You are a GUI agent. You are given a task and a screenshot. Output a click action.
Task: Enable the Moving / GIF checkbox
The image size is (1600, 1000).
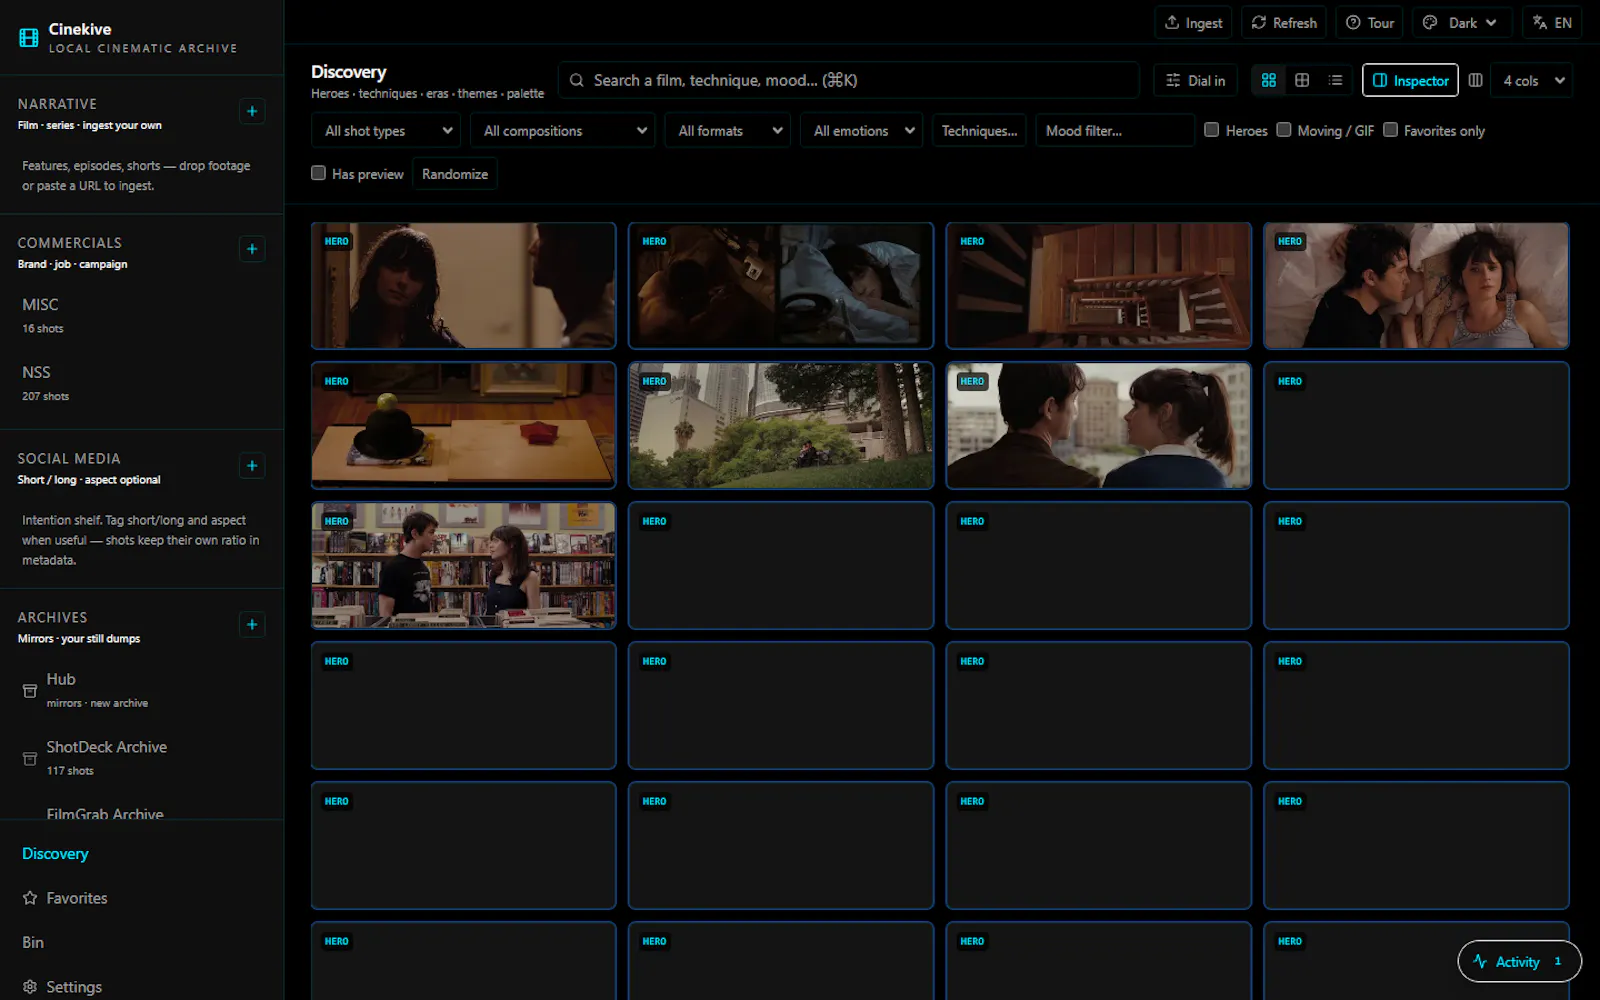[1284, 130]
